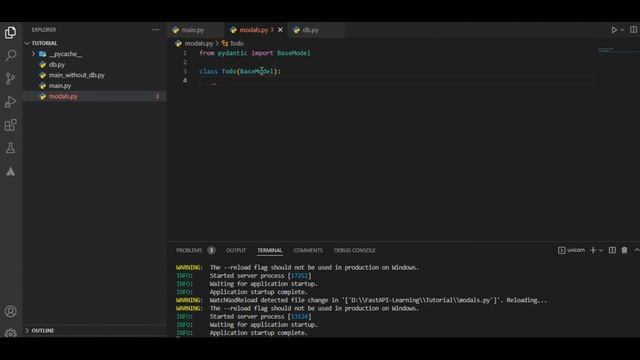The height and width of the screenshot is (360, 640).
Task: Open the Testing flask view
Action: pyautogui.click(x=11, y=148)
